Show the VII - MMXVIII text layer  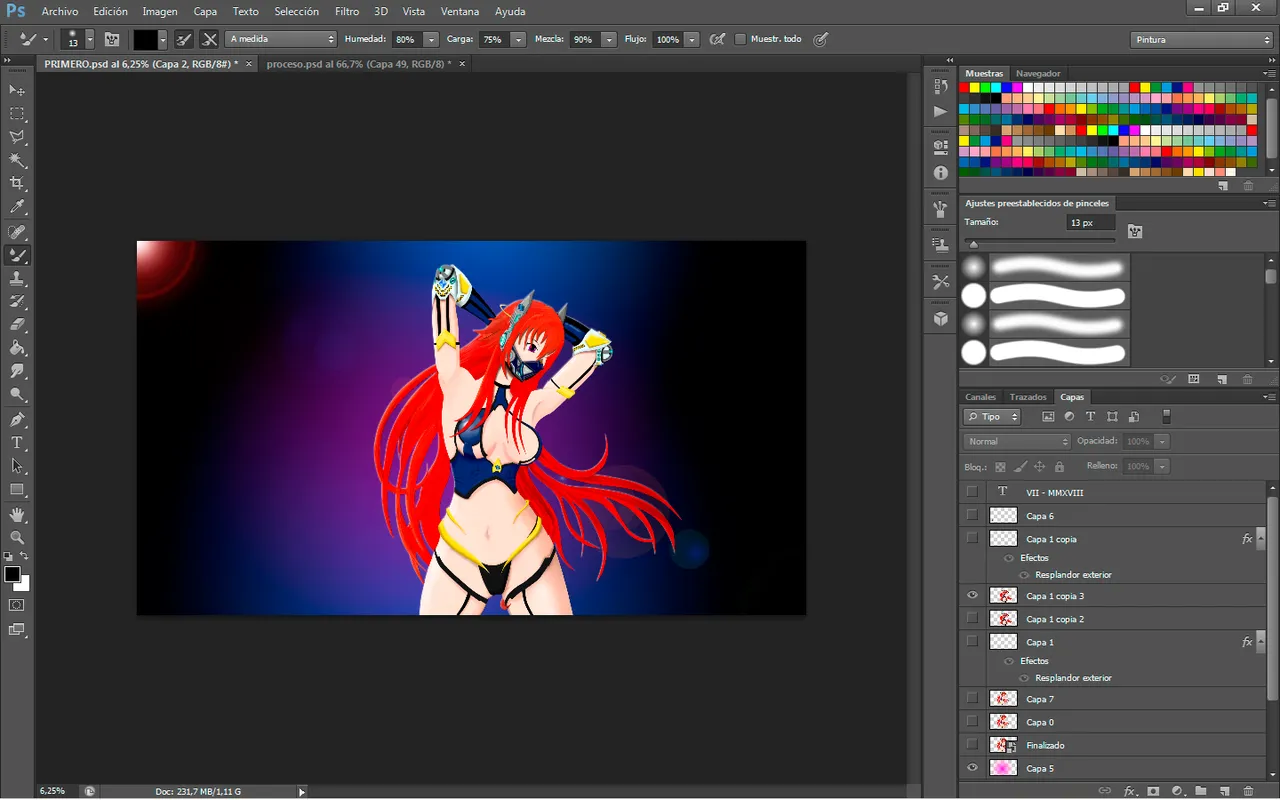point(972,492)
